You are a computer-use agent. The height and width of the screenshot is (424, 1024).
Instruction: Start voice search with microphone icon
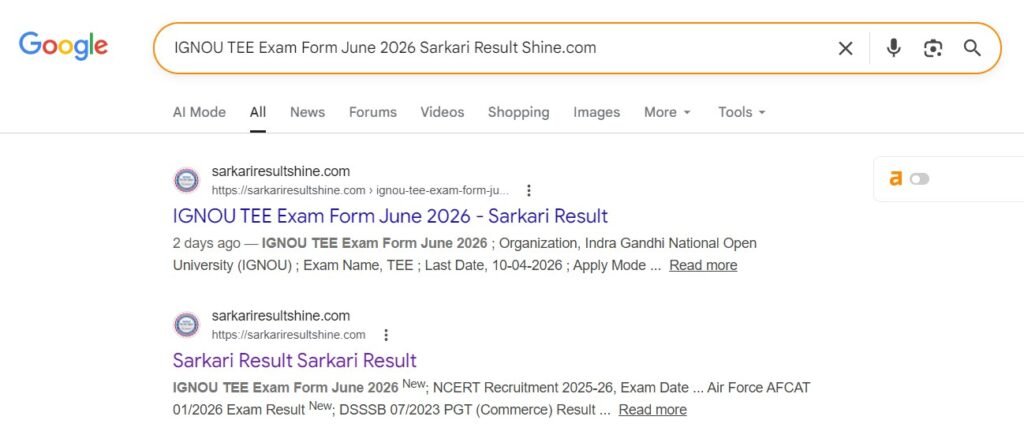coord(893,48)
